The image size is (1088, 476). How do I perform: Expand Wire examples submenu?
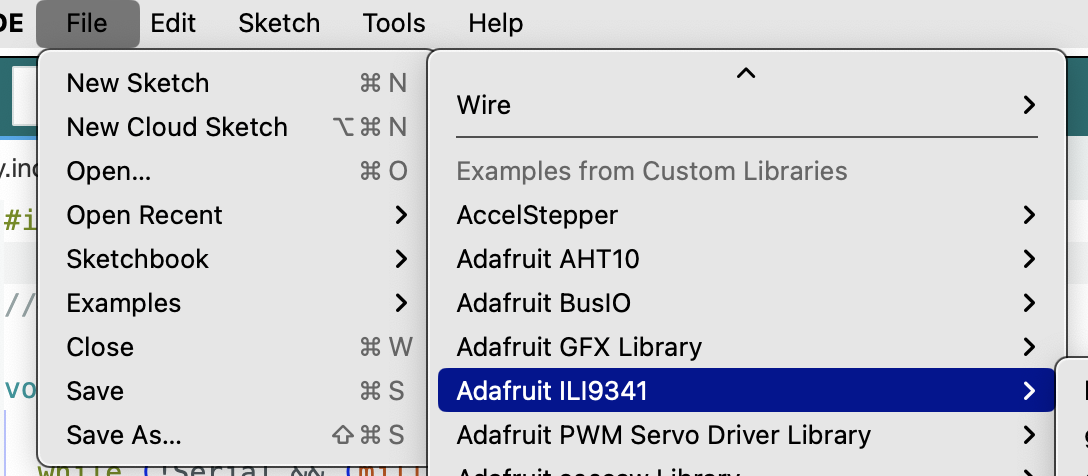[x=747, y=105]
